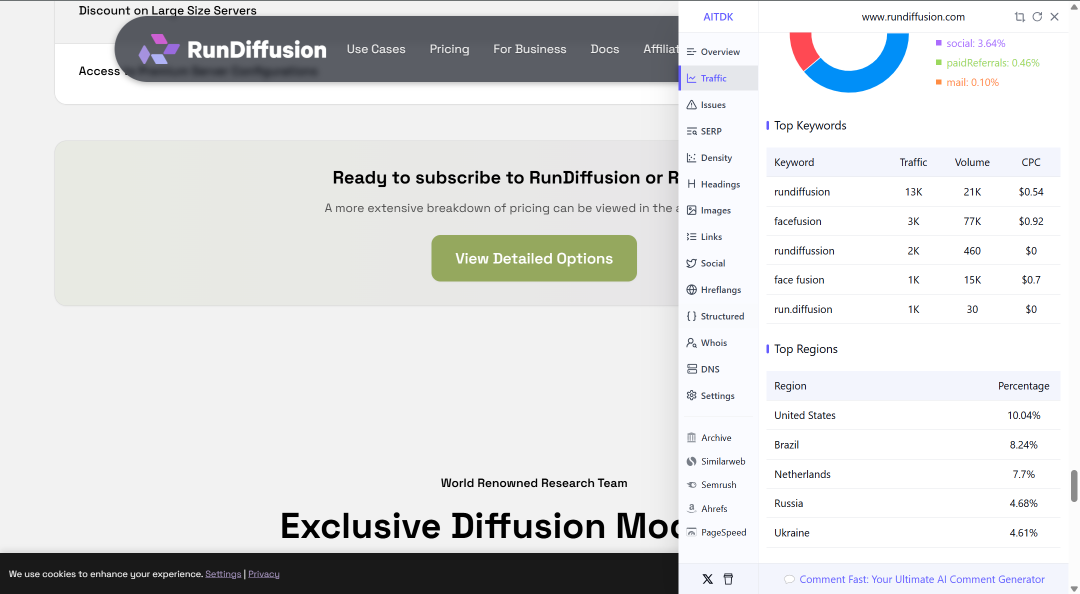The image size is (1080, 594).
Task: Click the panel dock-position icon
Action: [x=1019, y=17]
